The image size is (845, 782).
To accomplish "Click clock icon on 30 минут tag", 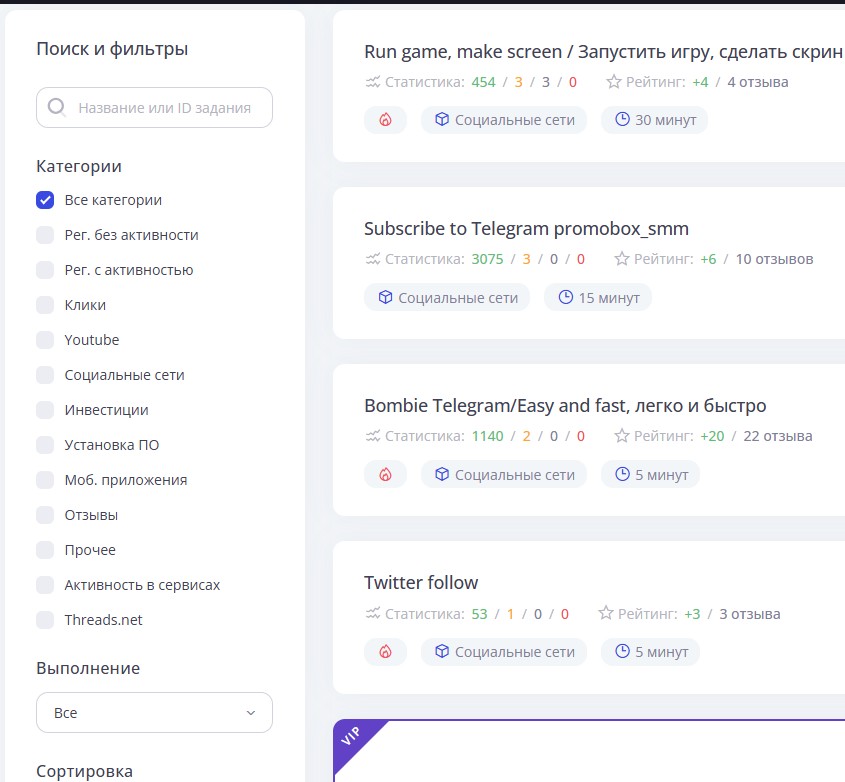I will pos(622,120).
